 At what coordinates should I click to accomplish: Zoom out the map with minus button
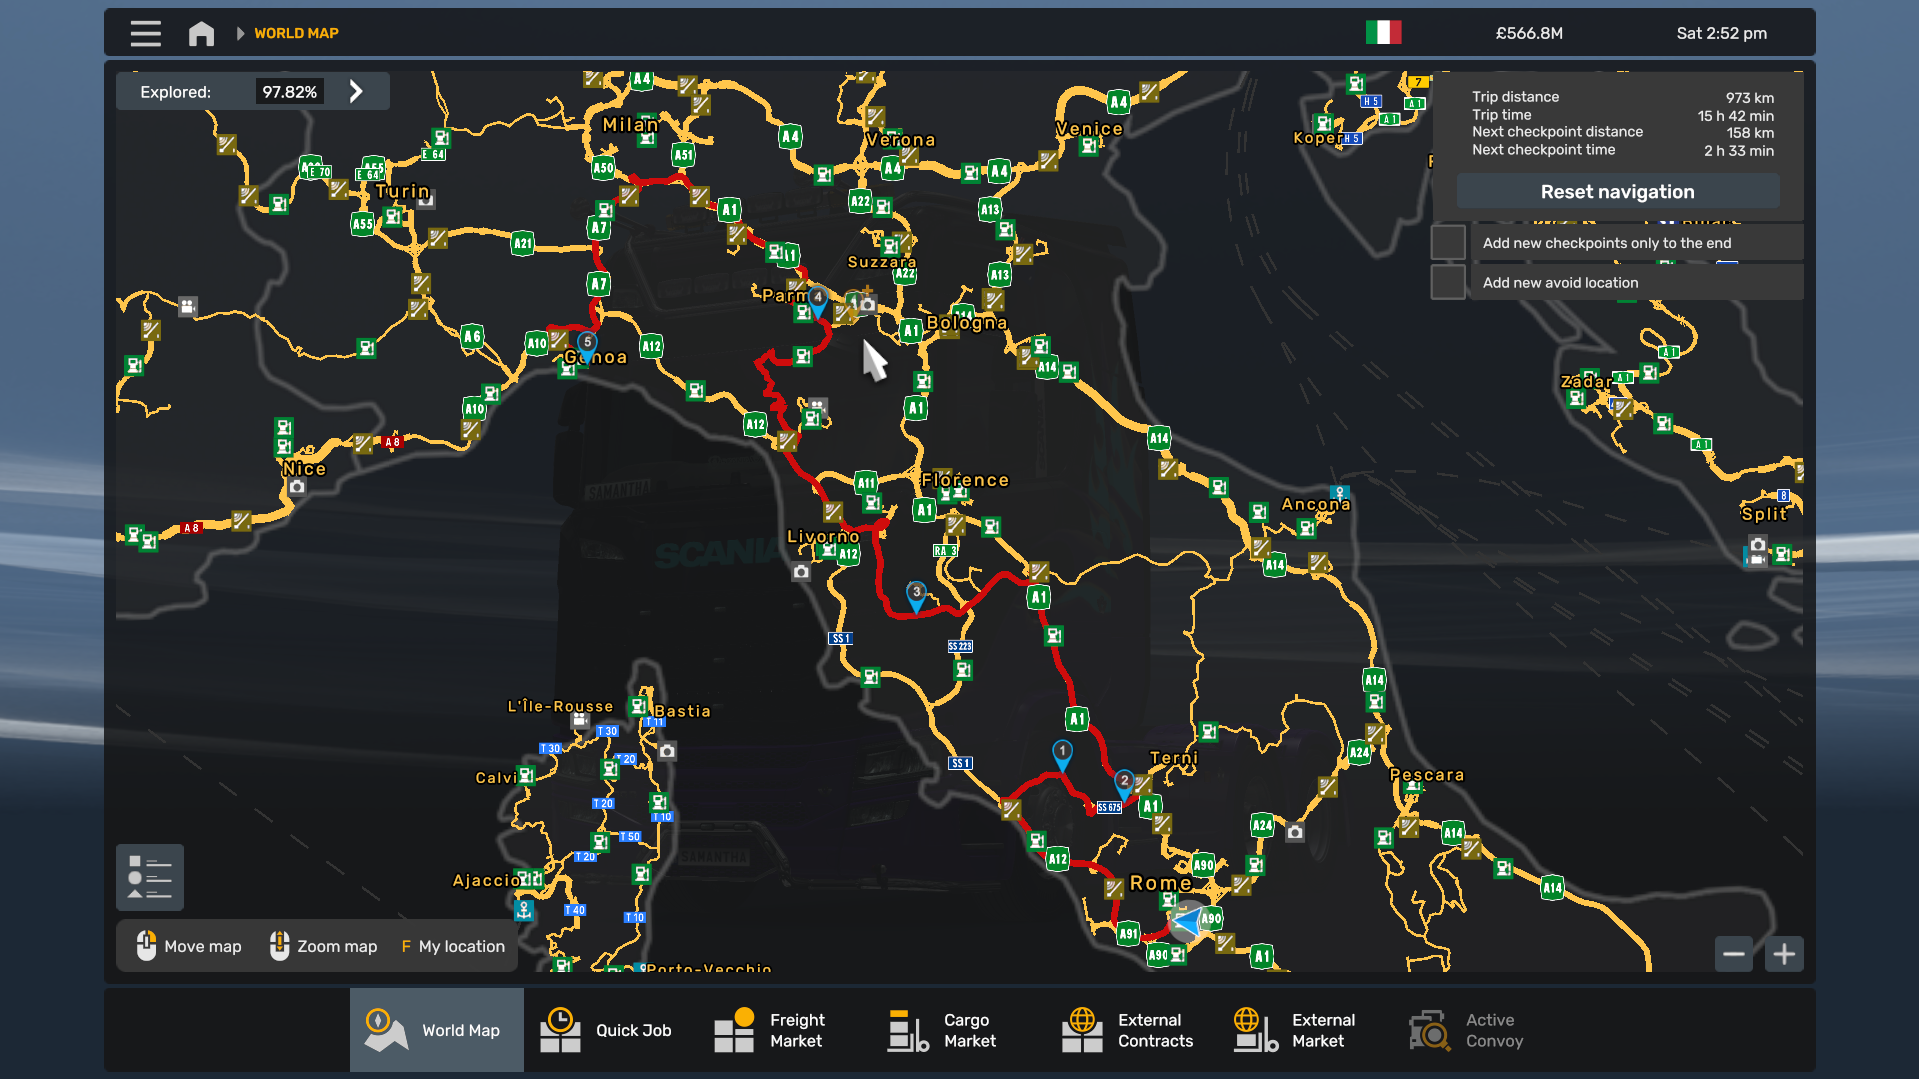(x=1734, y=954)
